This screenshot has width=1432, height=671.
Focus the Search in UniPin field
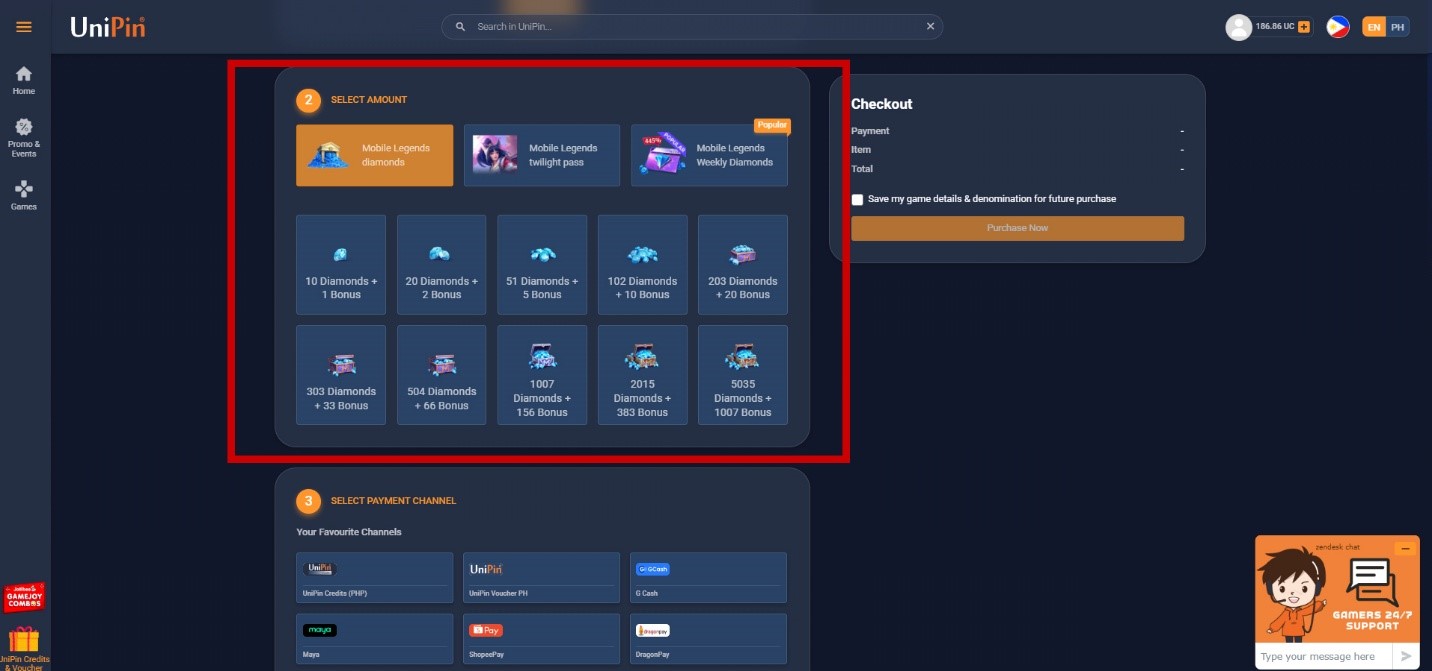[x=692, y=27]
